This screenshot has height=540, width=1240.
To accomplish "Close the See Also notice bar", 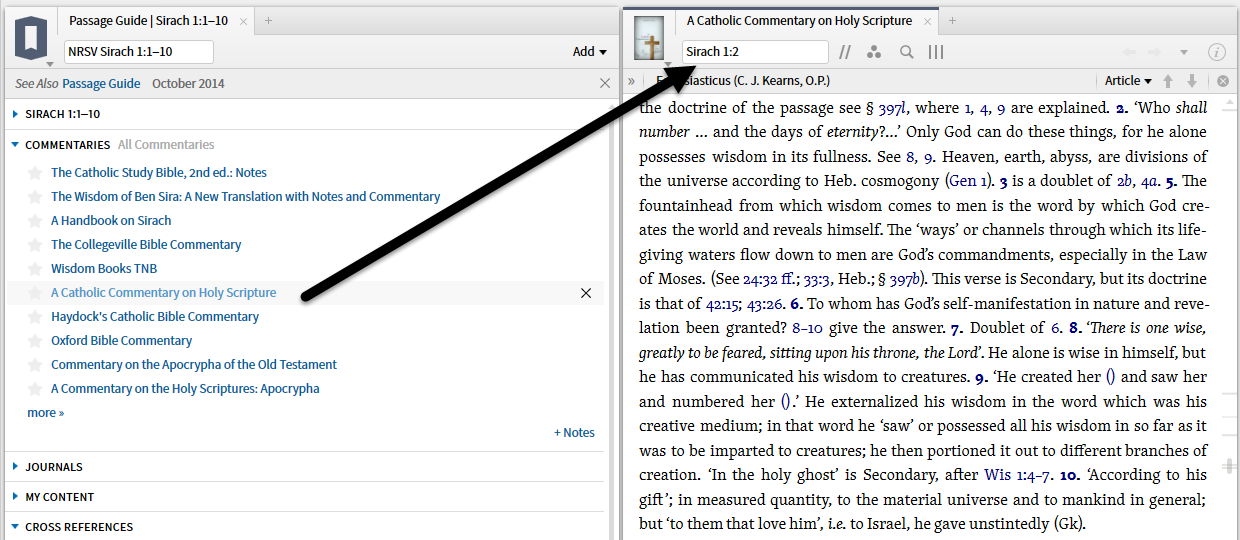I will click(605, 84).
